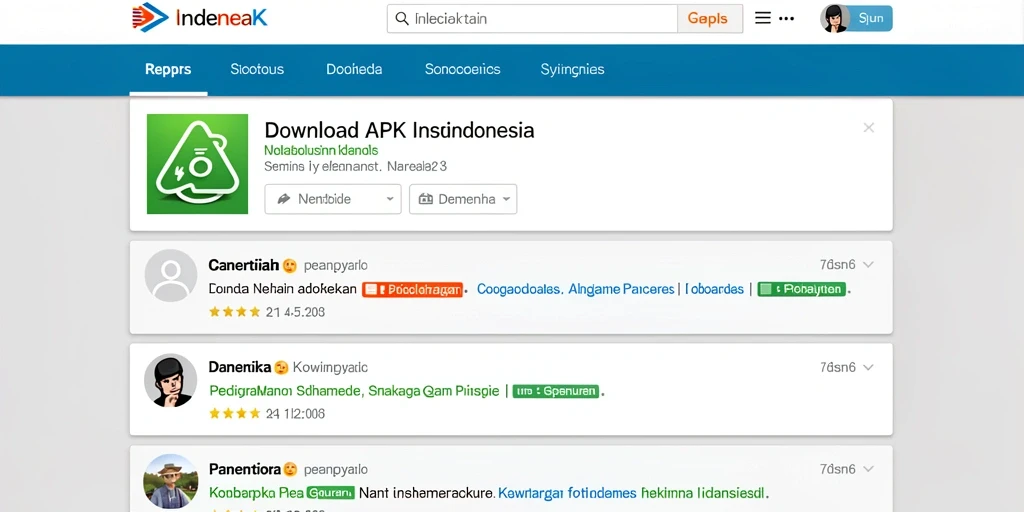Click Canertiiah's gray avatar
Screen dimensions: 1024x512
[x=170, y=276]
